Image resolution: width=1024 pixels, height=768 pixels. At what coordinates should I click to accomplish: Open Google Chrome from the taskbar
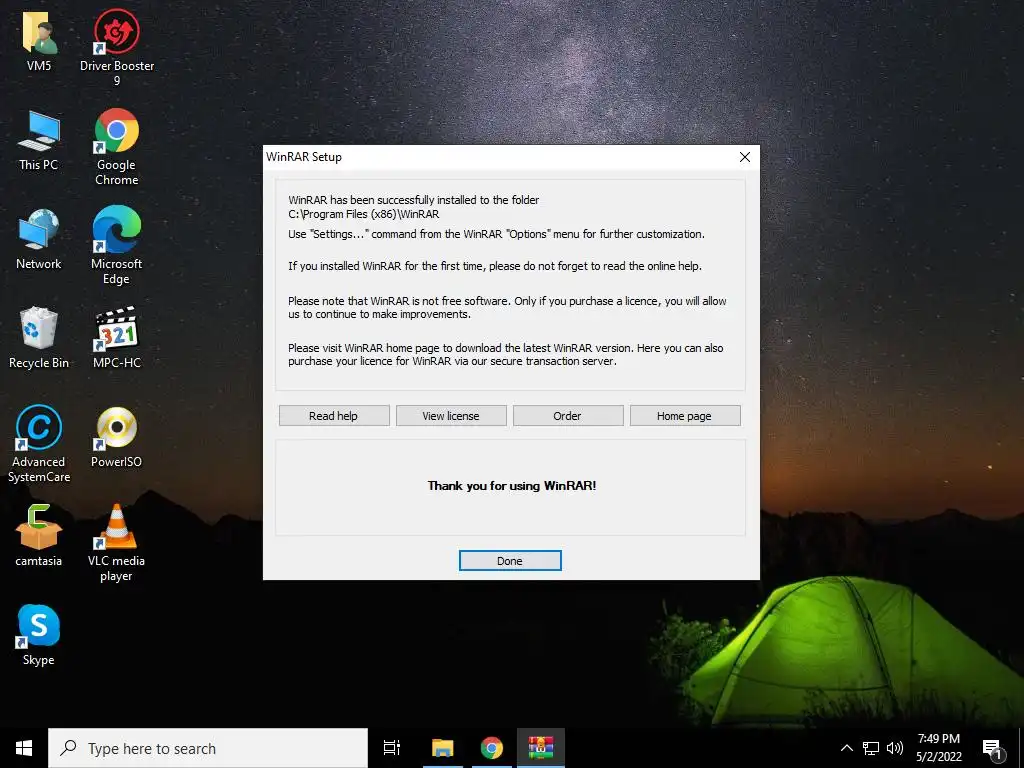click(492, 748)
